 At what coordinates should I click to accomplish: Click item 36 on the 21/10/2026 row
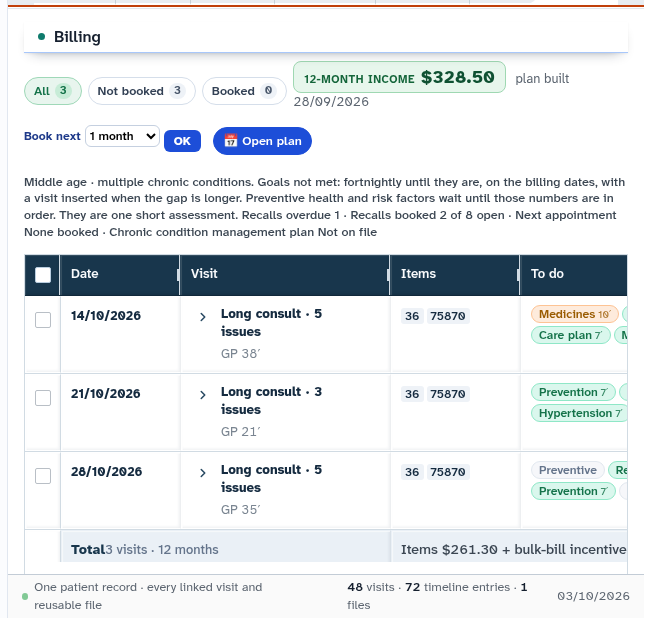pos(412,394)
